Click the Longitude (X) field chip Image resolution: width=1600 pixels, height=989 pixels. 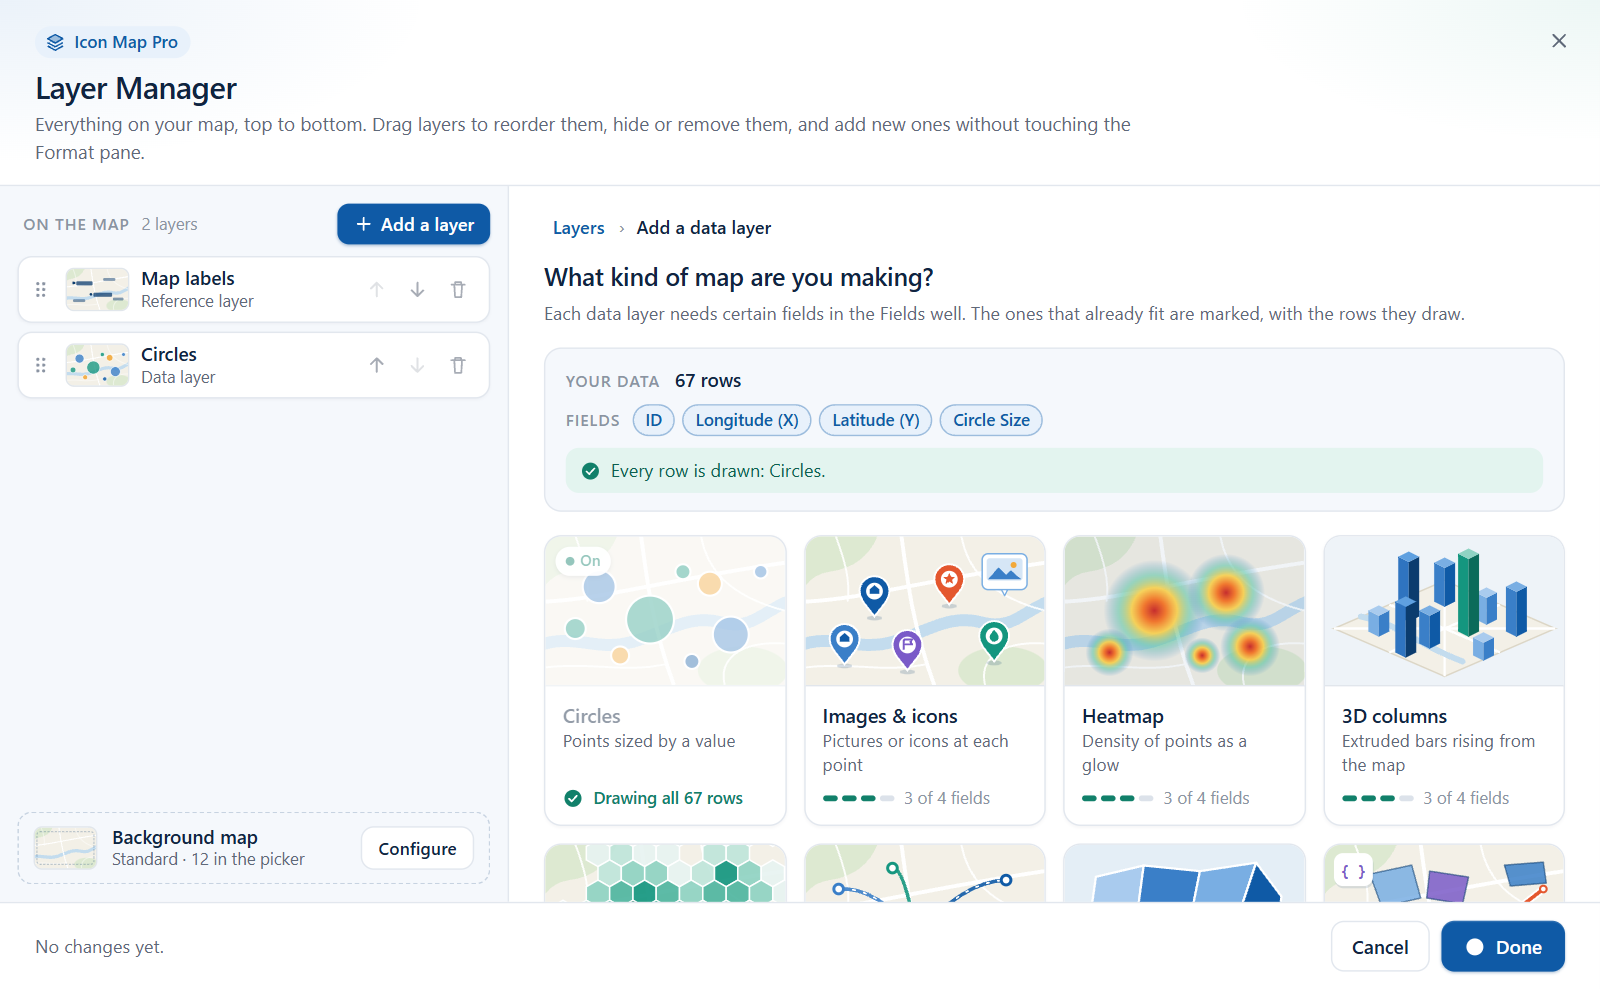(747, 420)
